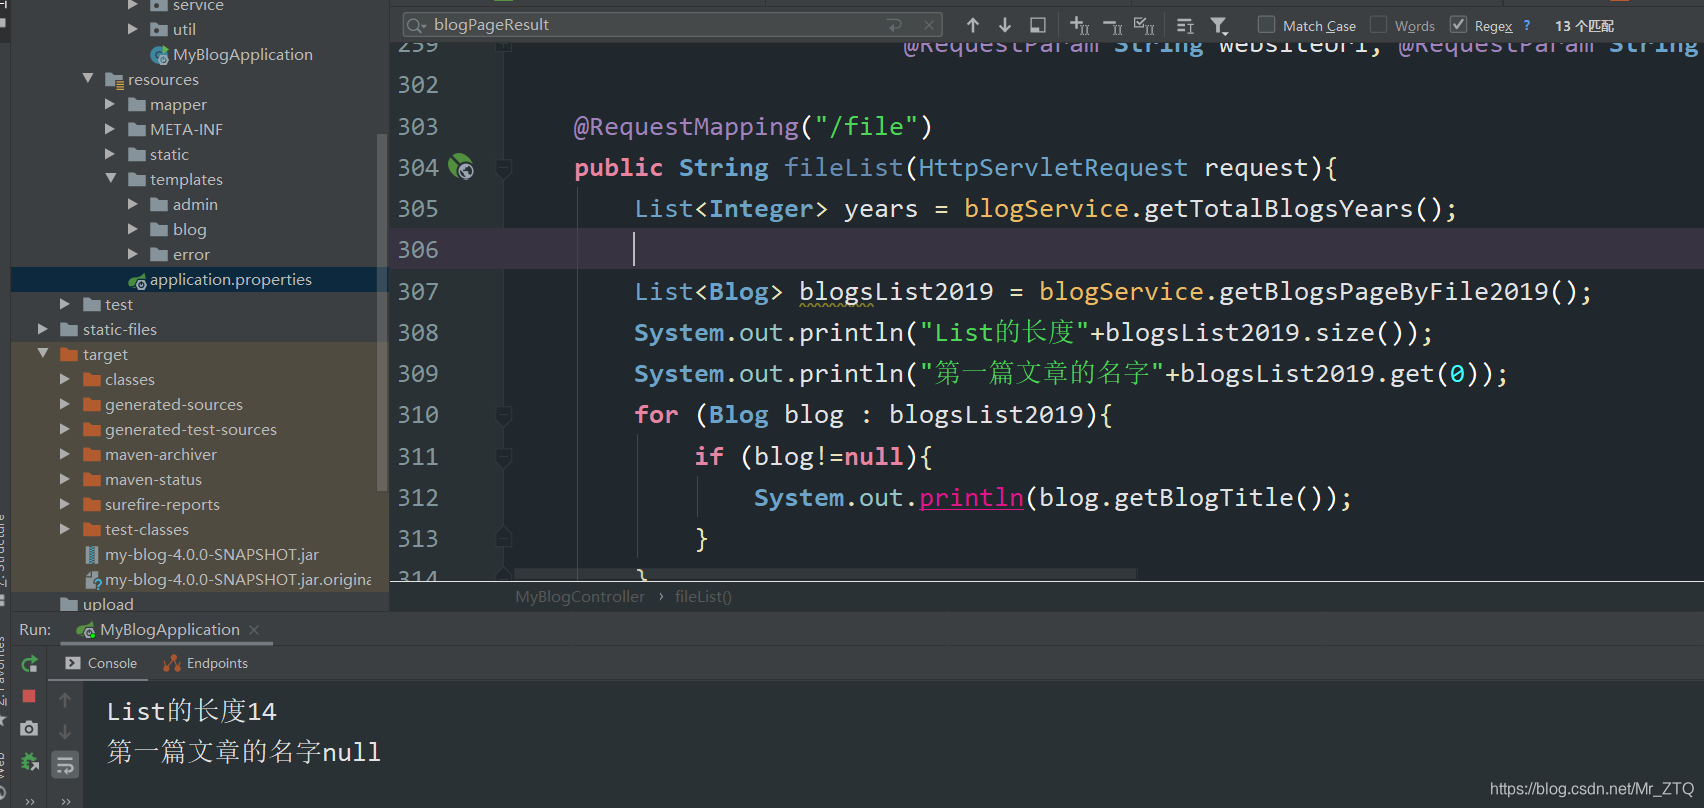
Task: Clear the blogPageResult search text
Action: pos(929,25)
